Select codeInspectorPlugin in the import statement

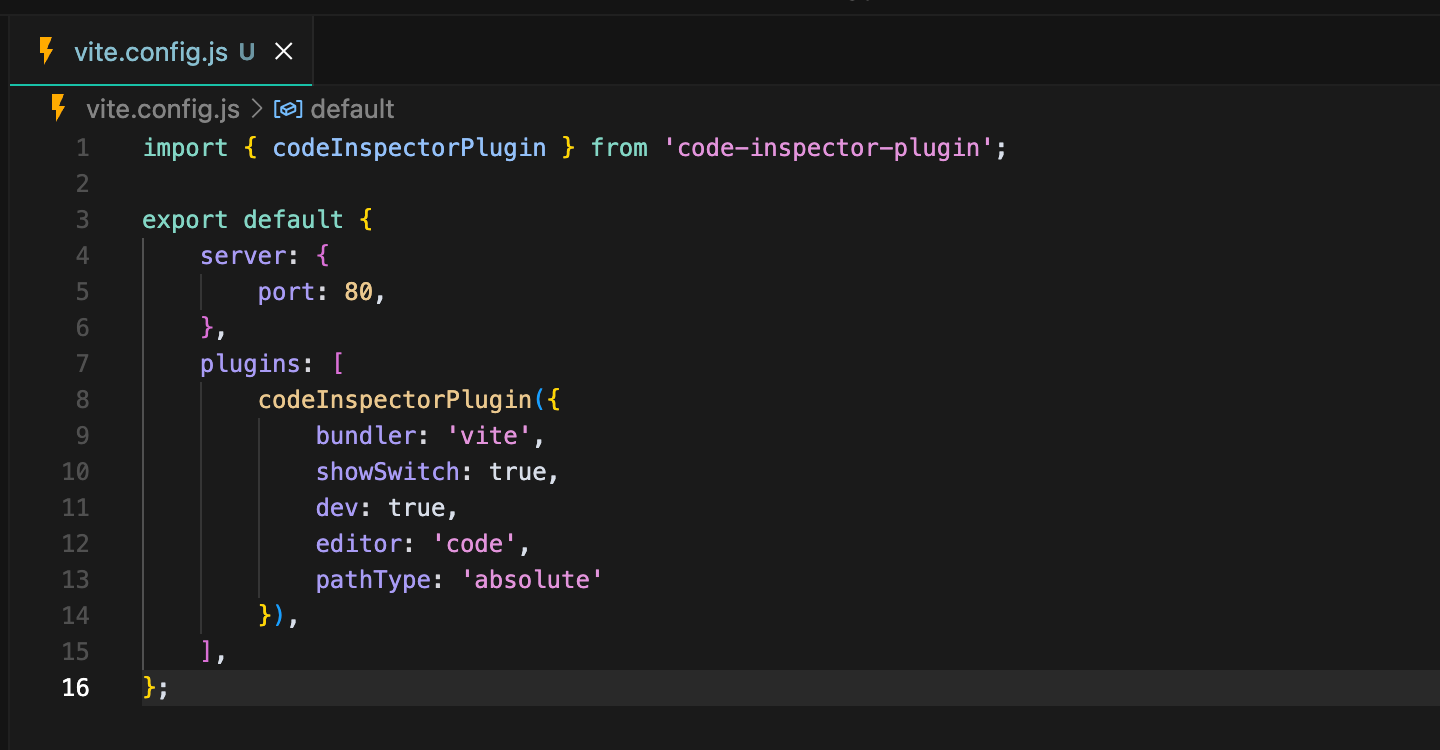click(x=409, y=147)
